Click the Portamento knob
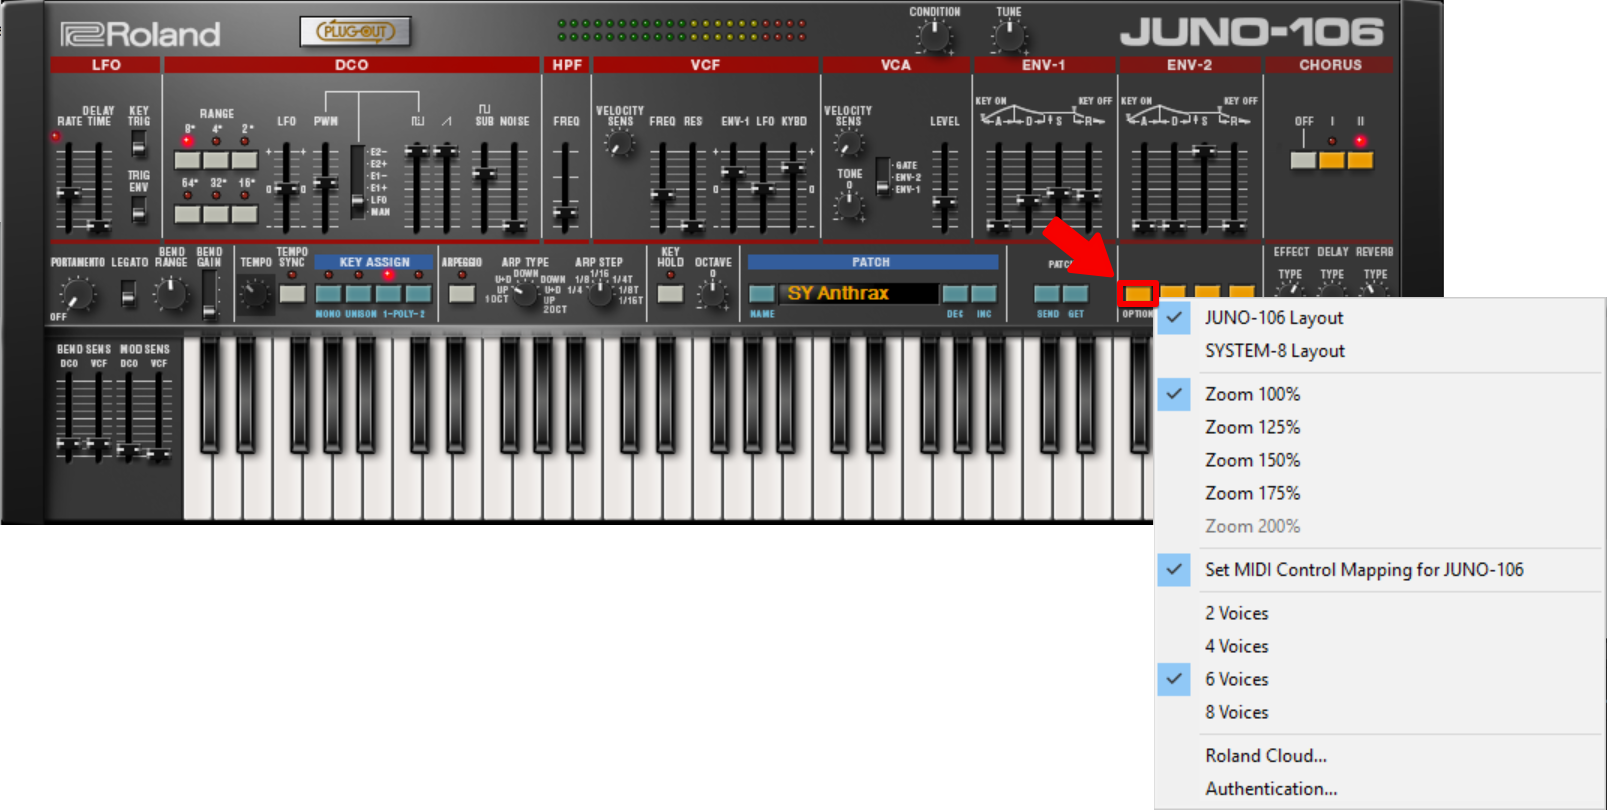 76,294
